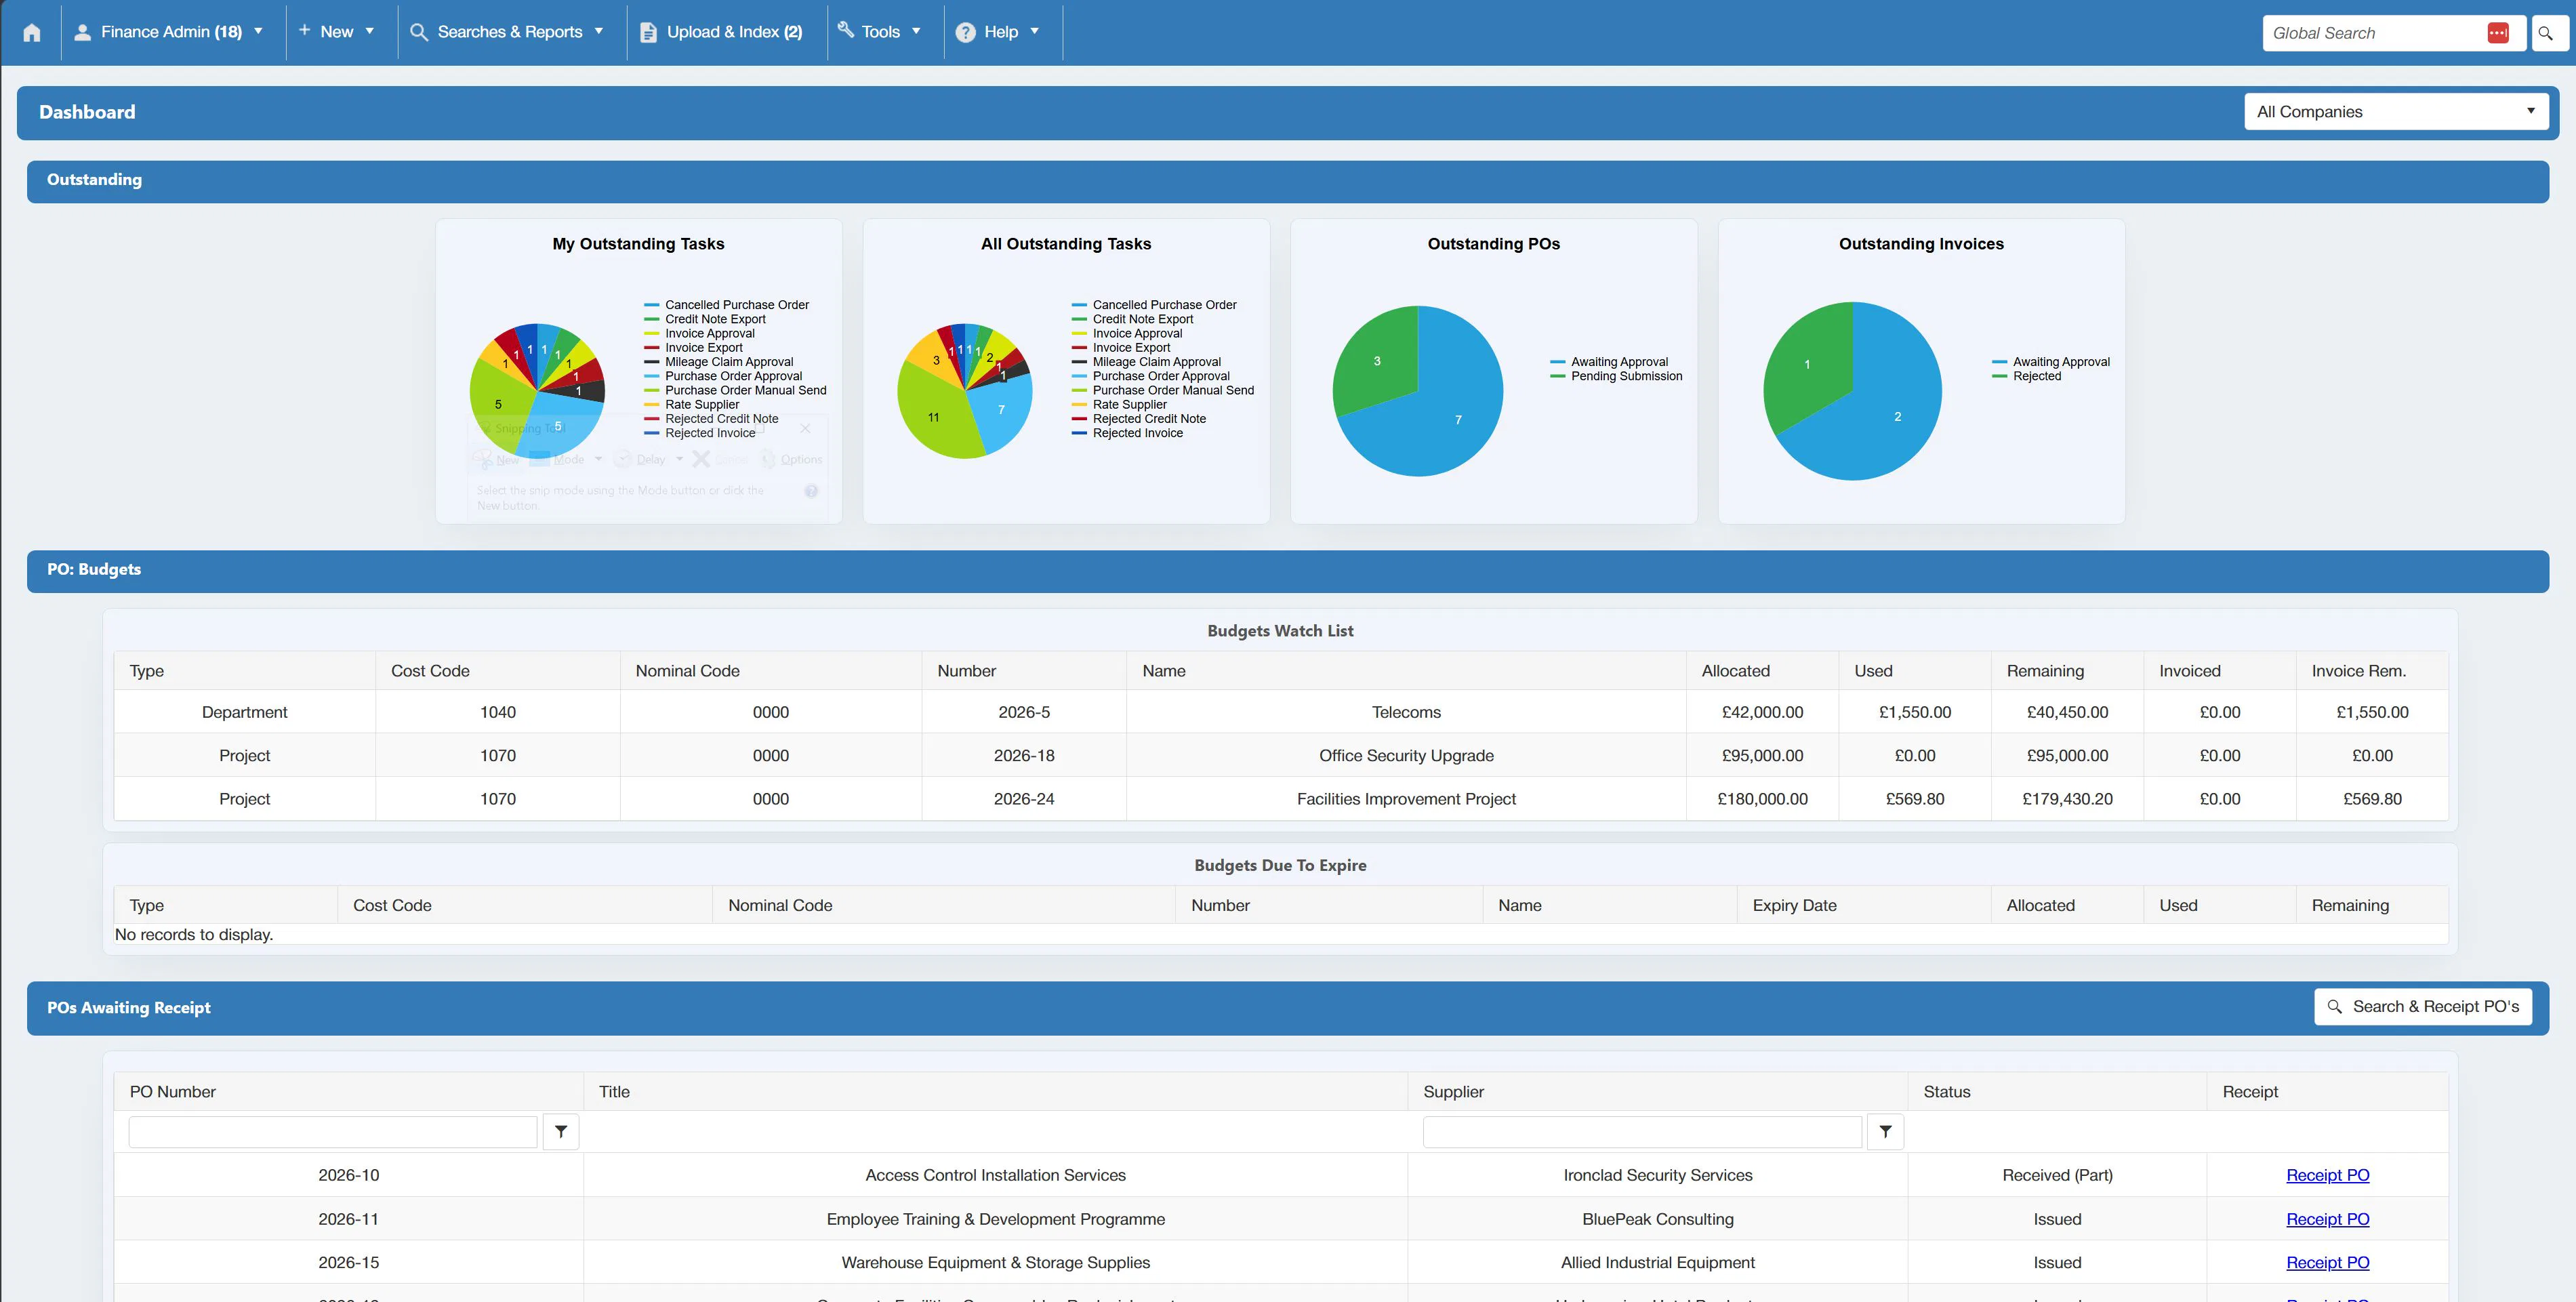
Task: Click the Expiry Date column header
Action: [x=1794, y=905]
